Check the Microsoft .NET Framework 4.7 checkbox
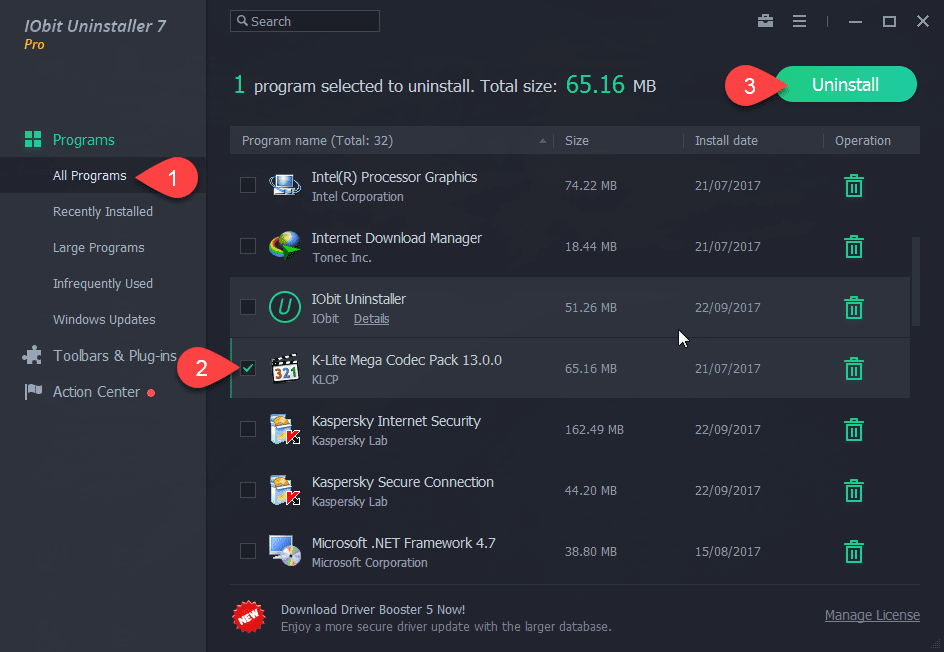The image size is (944, 652). 248,551
